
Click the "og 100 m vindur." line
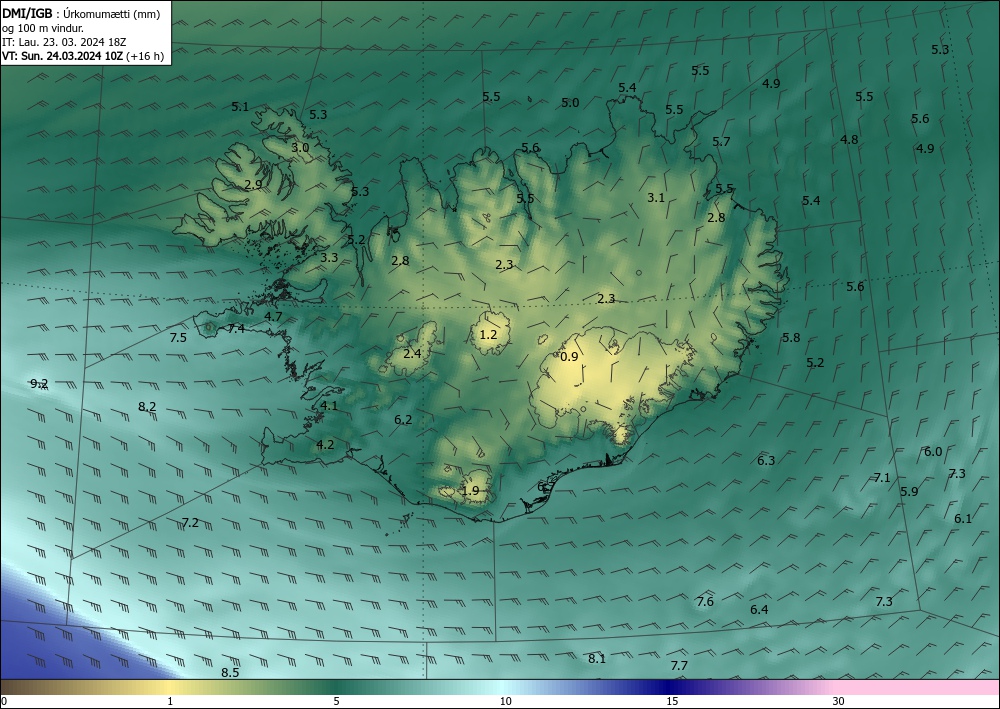point(43,28)
